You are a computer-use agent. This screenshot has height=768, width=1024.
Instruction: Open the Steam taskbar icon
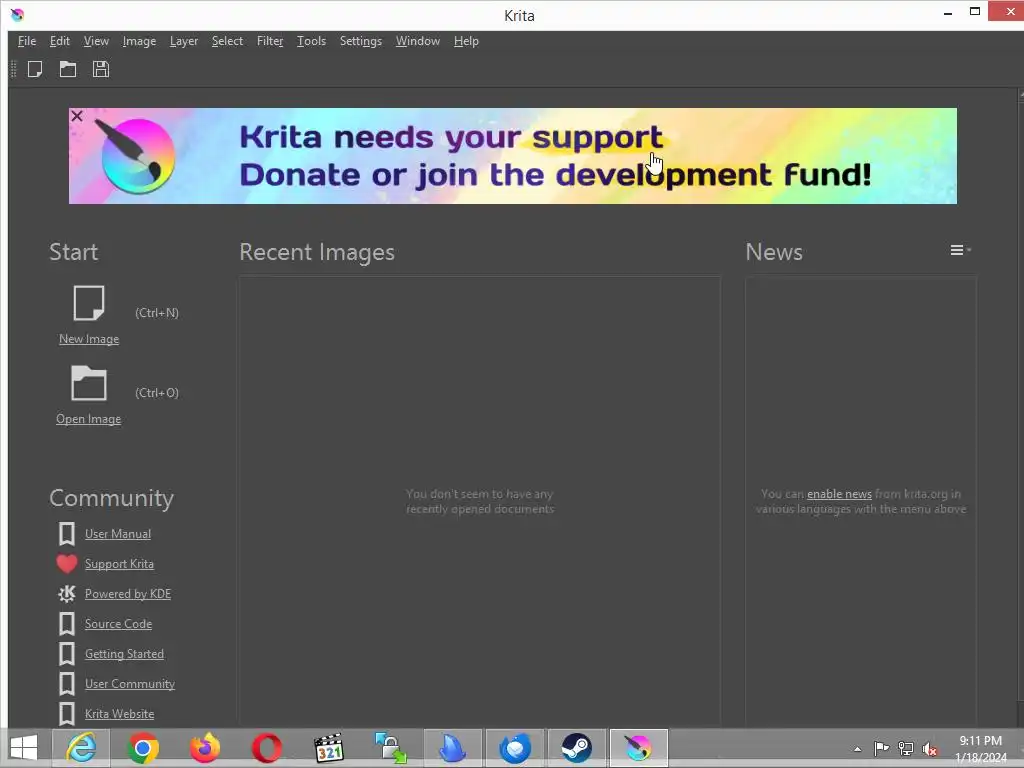(577, 748)
